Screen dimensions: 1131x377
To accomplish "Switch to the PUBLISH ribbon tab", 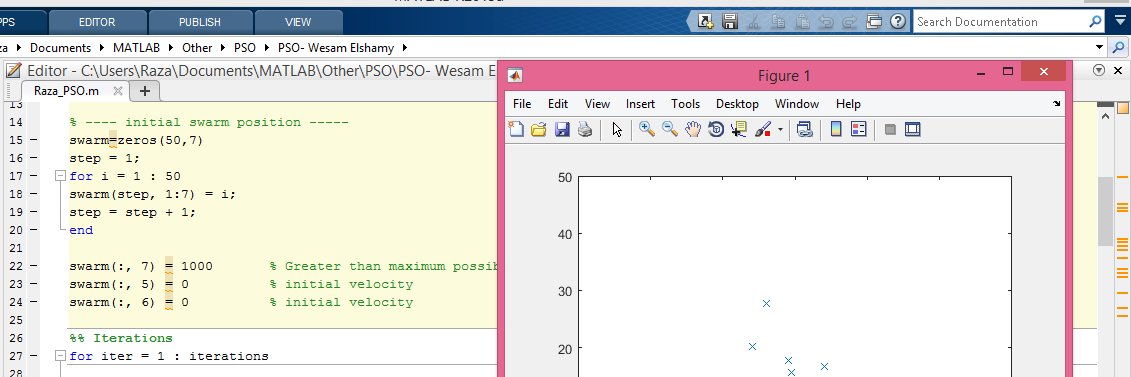I will pos(200,22).
